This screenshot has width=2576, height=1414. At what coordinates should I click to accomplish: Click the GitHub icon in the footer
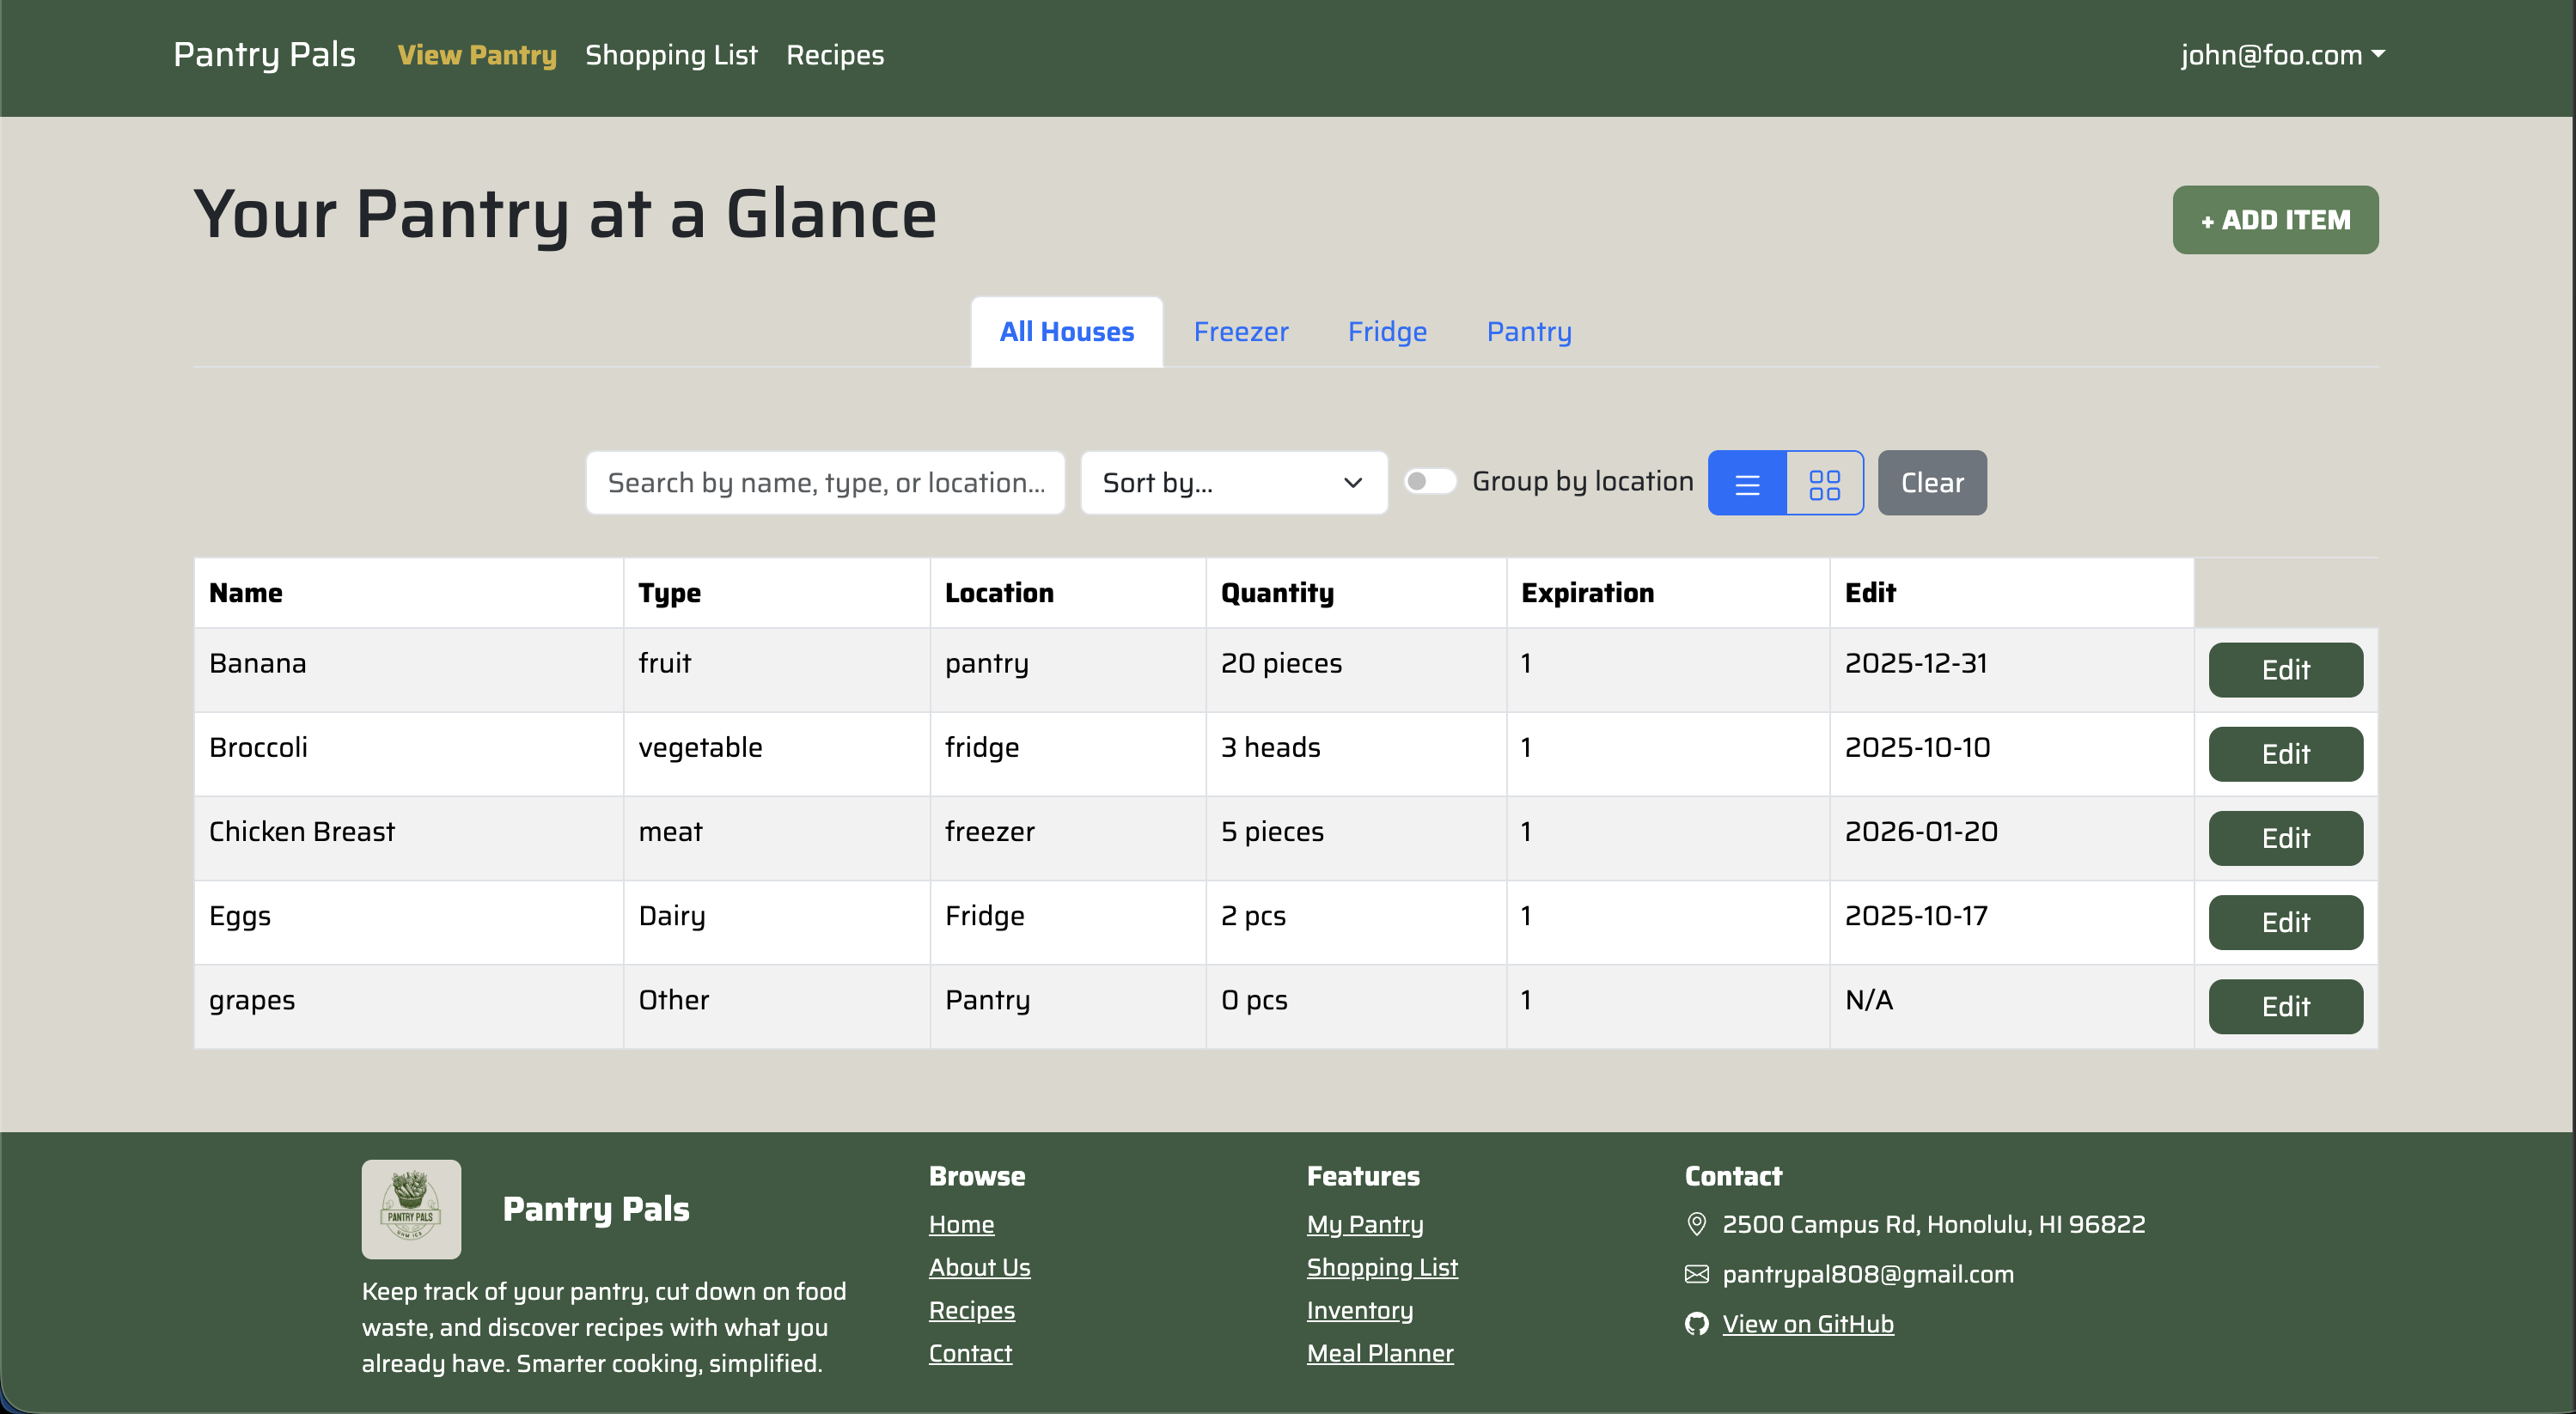point(1696,1323)
